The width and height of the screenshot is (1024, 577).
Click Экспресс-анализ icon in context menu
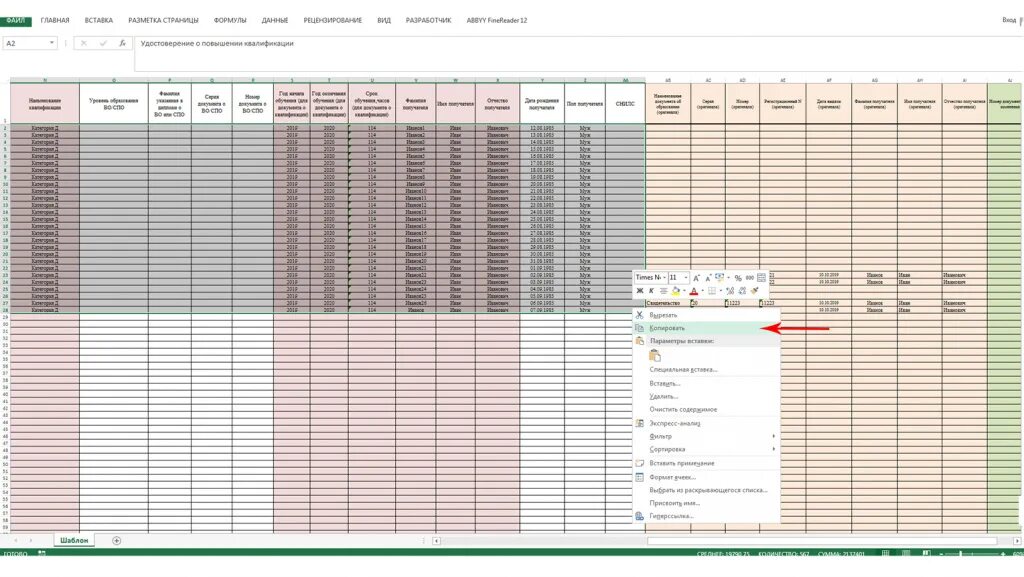pos(639,423)
